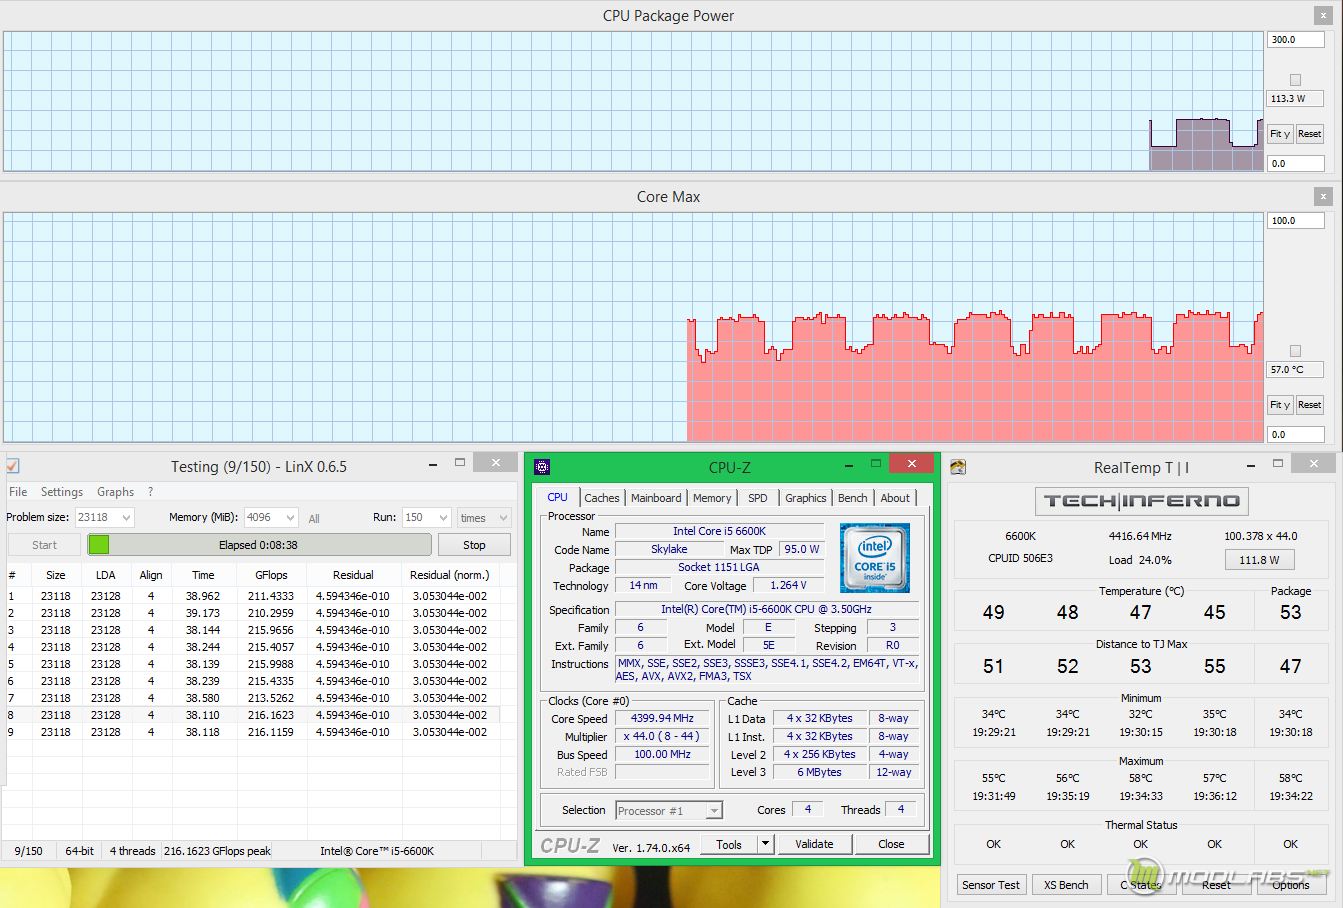This screenshot has height=908, width=1343.
Task: Click the All memory link in LinX
Action: tap(314, 519)
